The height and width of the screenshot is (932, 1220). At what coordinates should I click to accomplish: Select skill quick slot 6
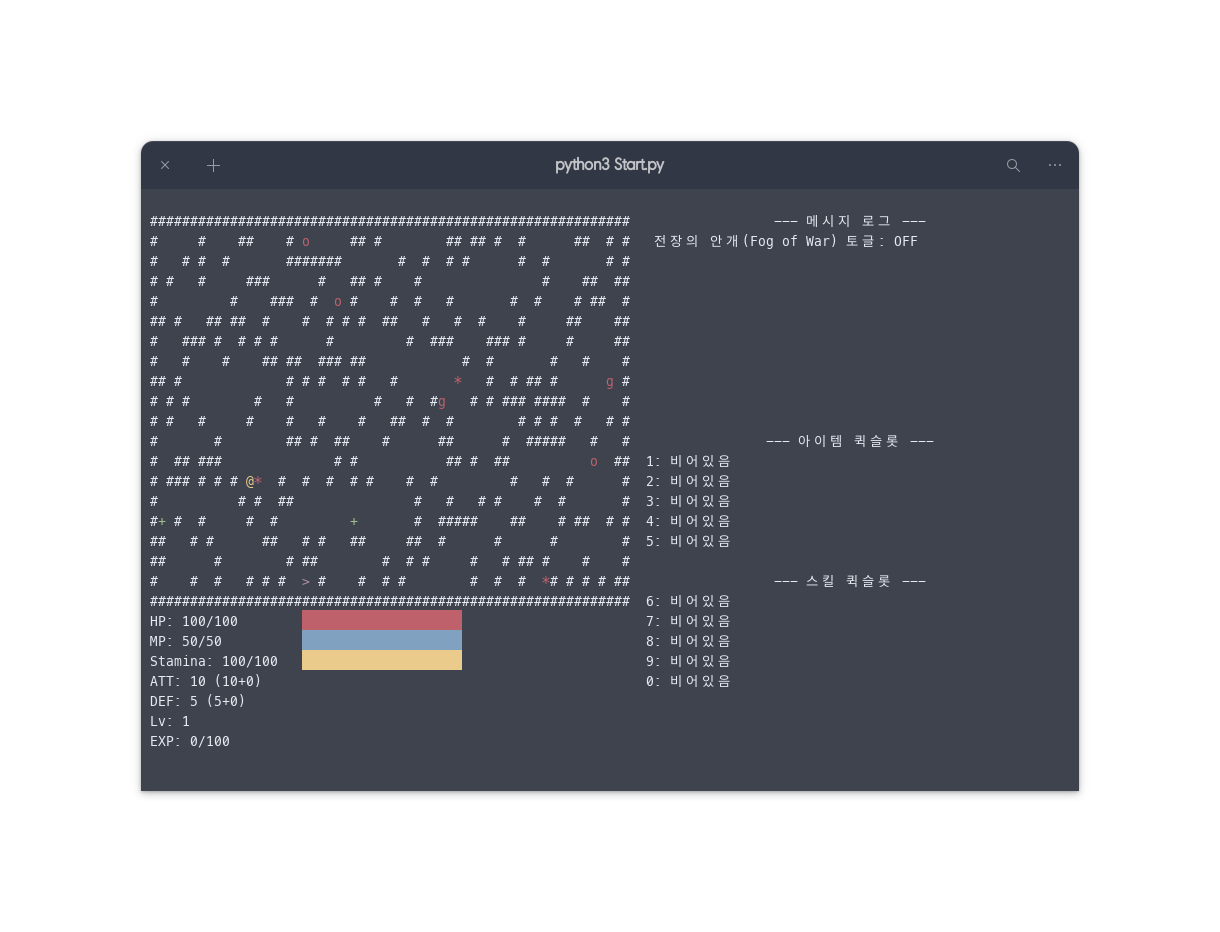[x=688, y=601]
